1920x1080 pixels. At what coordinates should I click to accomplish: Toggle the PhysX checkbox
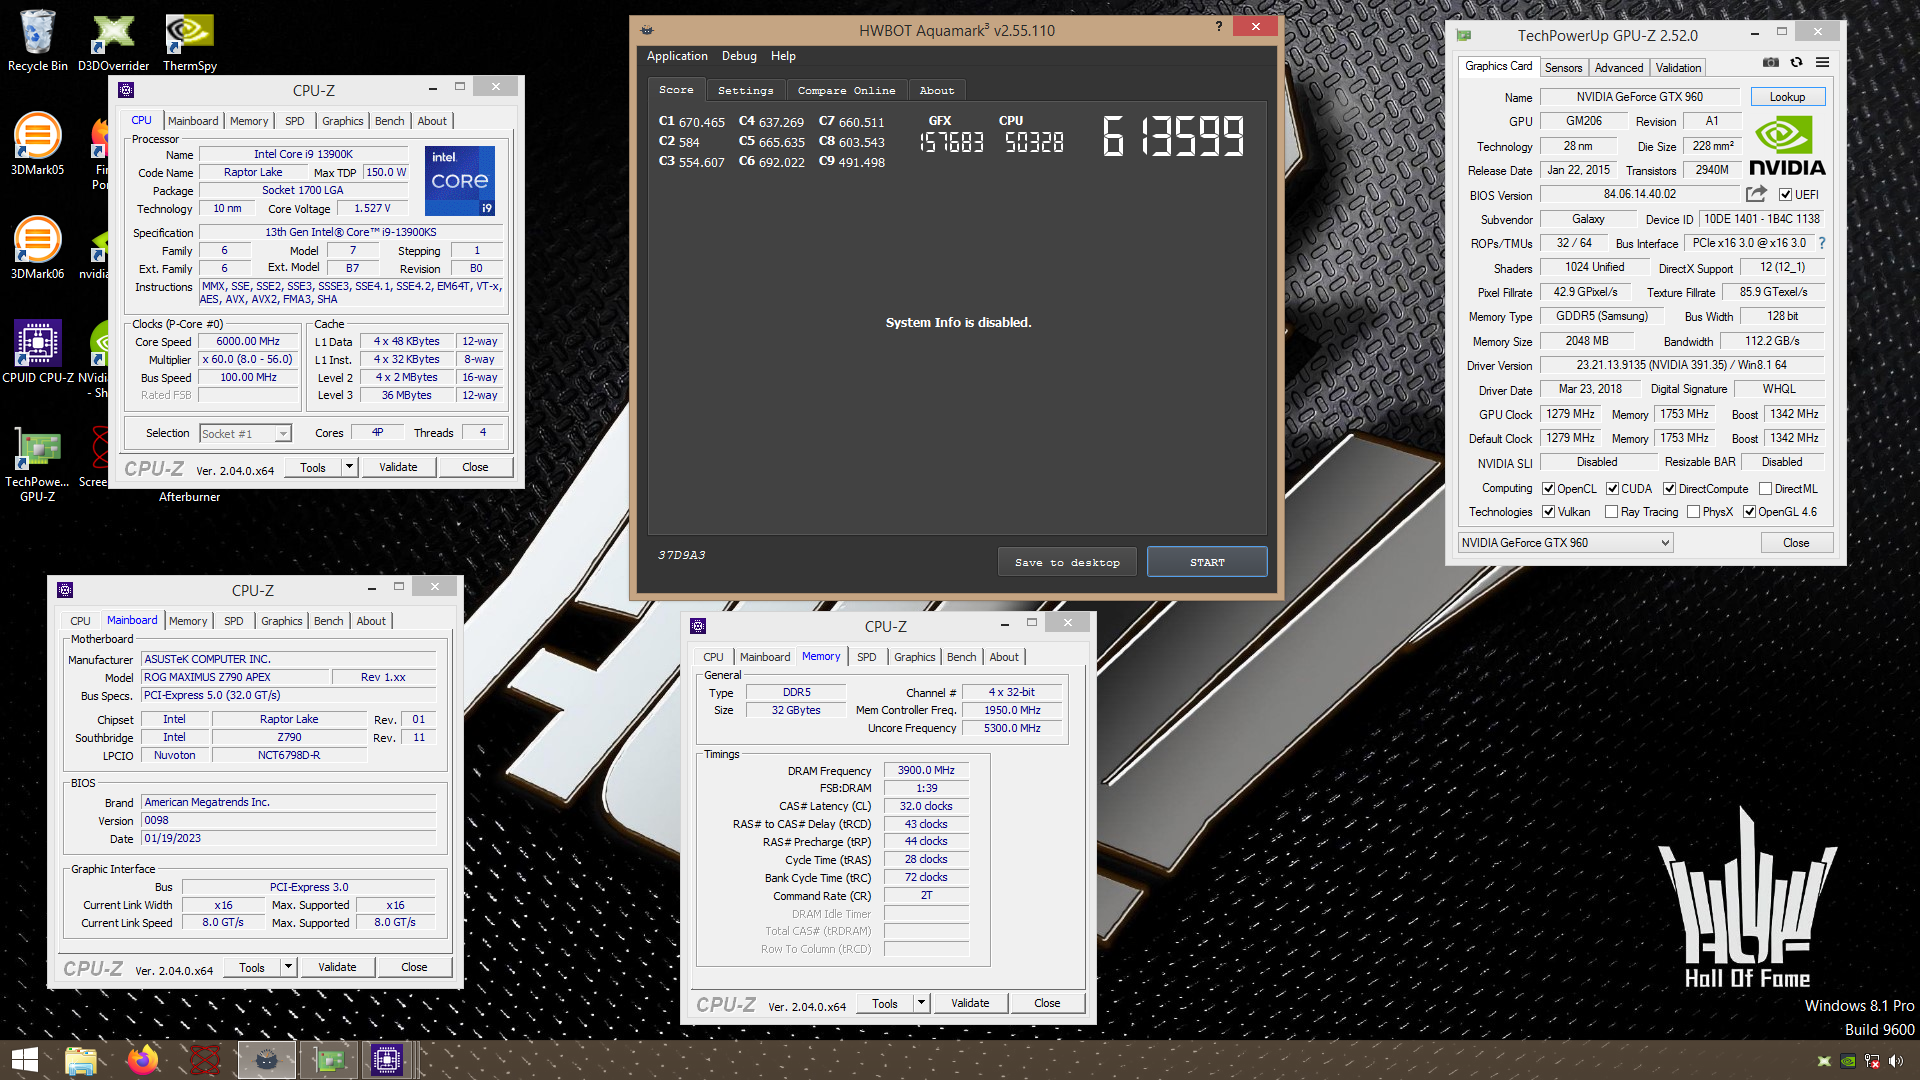(x=1693, y=512)
